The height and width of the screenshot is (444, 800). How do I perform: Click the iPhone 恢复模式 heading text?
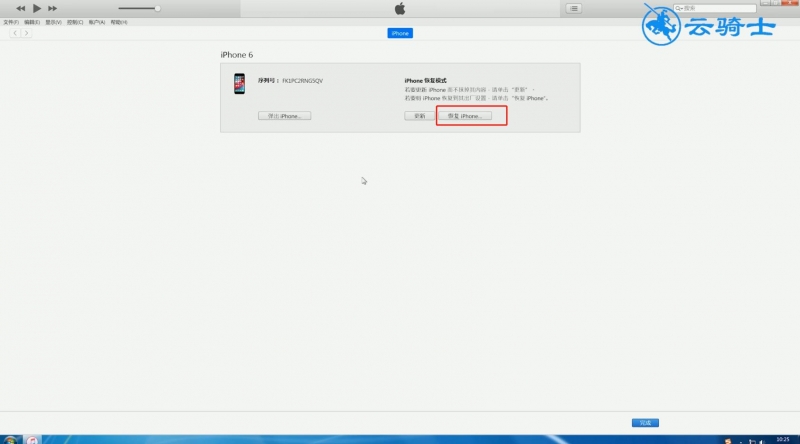click(x=426, y=81)
